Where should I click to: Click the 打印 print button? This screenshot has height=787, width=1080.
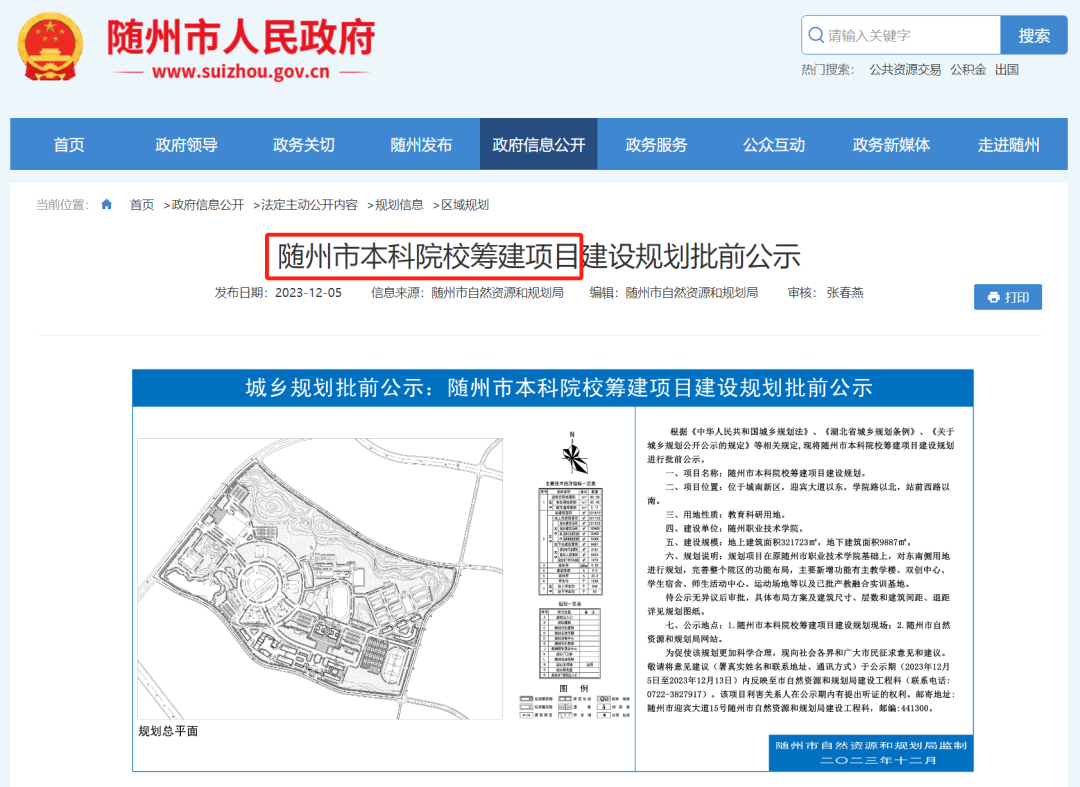[1008, 297]
